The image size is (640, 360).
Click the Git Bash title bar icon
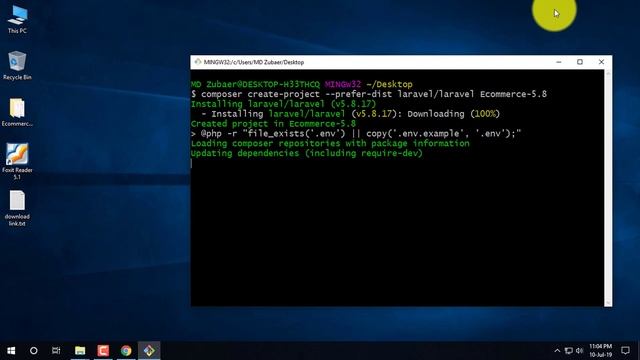198,62
